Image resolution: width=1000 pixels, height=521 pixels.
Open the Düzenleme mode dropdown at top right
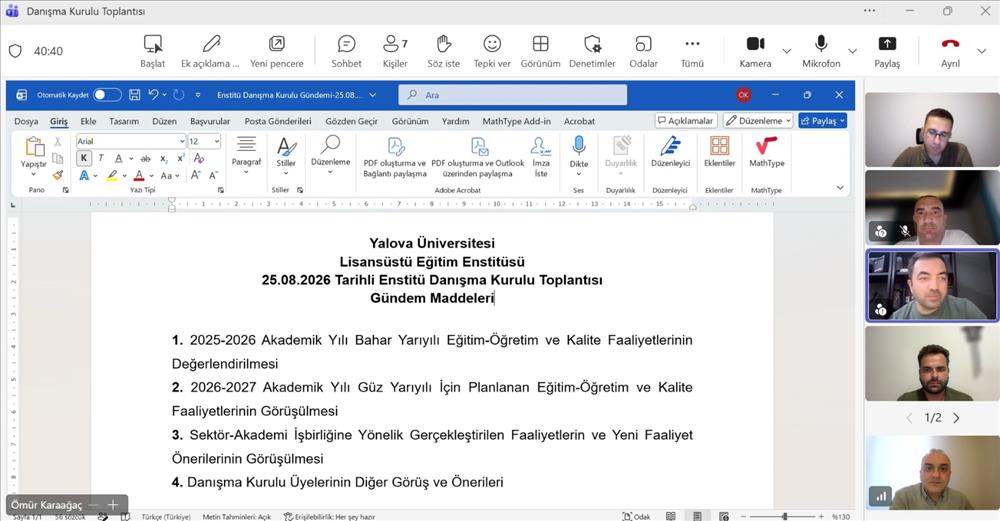tap(758, 121)
